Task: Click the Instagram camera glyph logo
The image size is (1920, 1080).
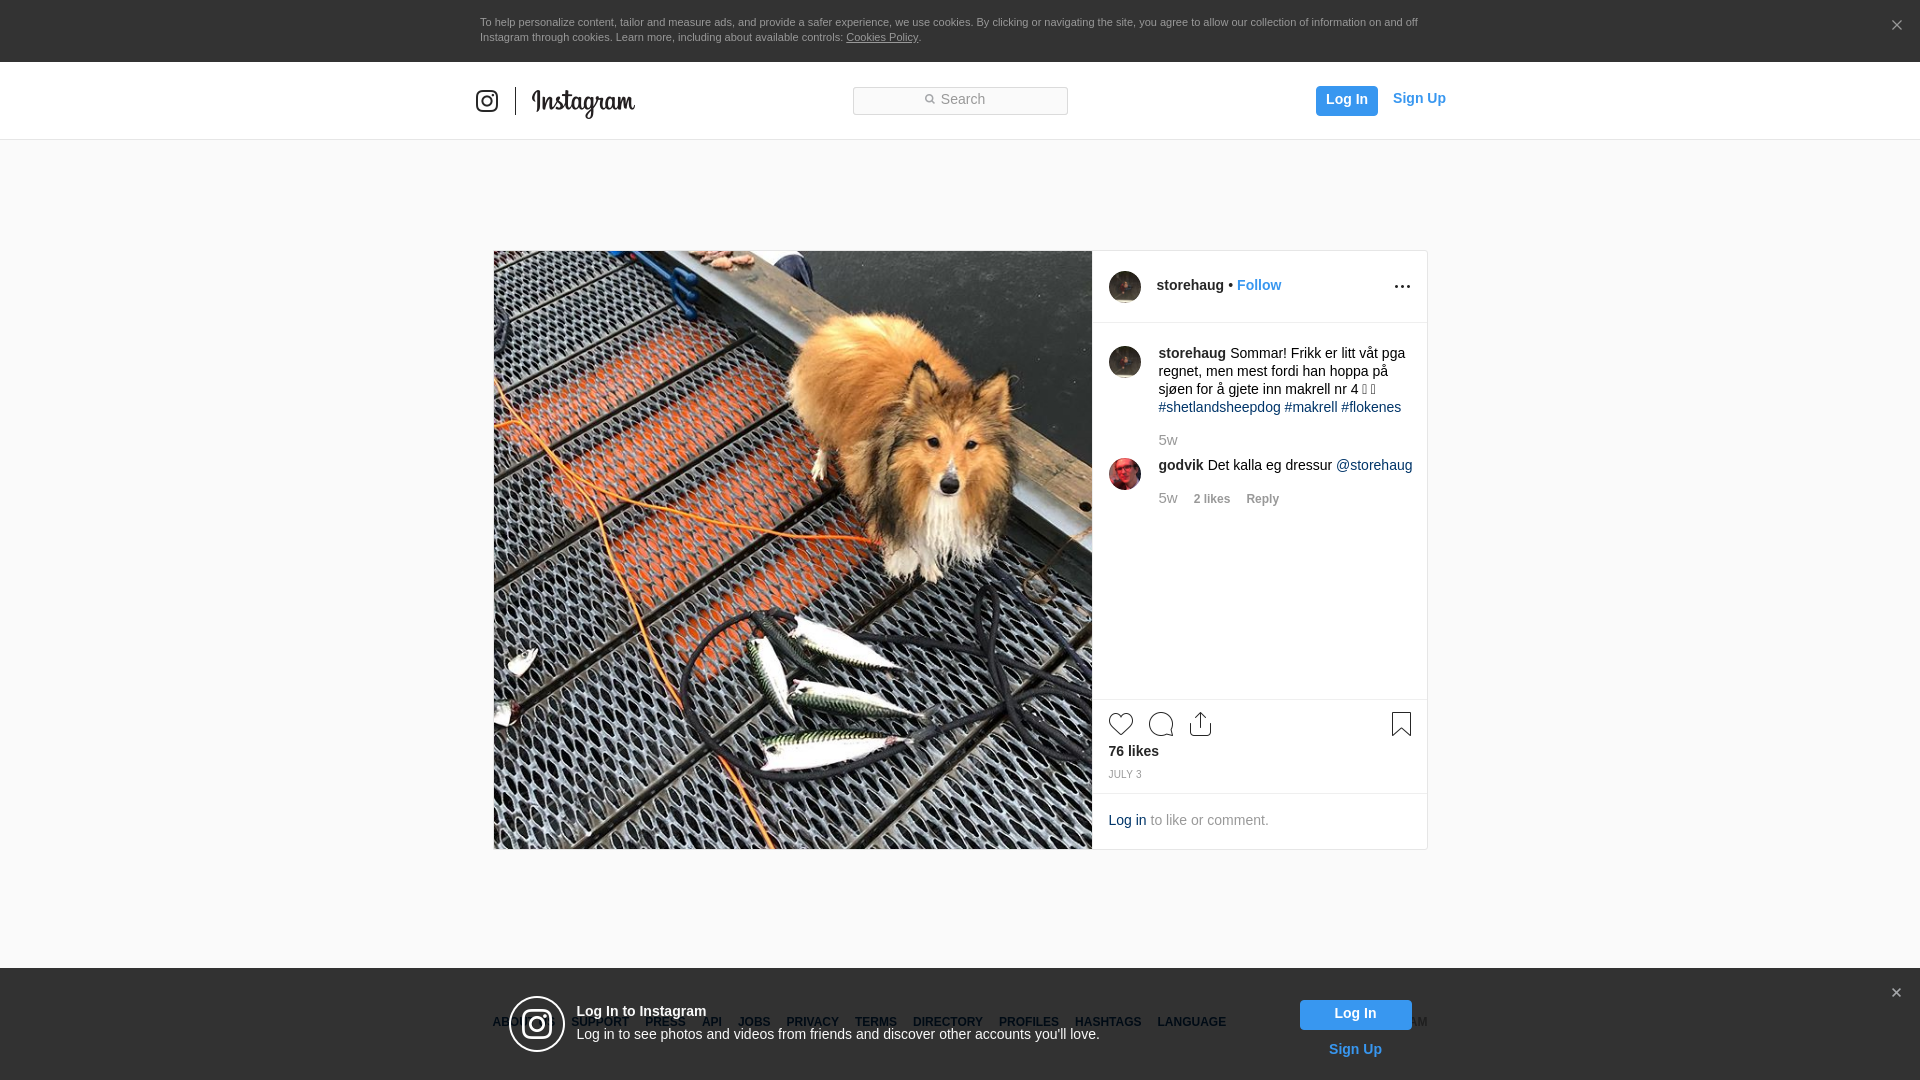Action: tap(487, 101)
